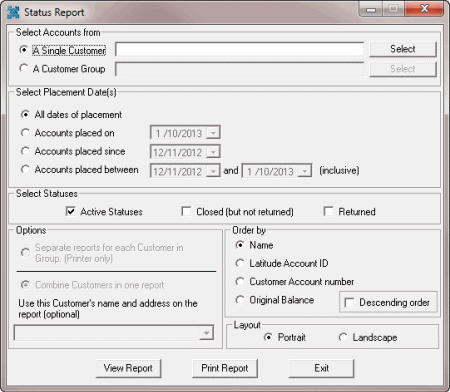Open the Customer name and address dropdown
Image resolution: width=450 pixels, height=392 pixels.
click(206, 333)
